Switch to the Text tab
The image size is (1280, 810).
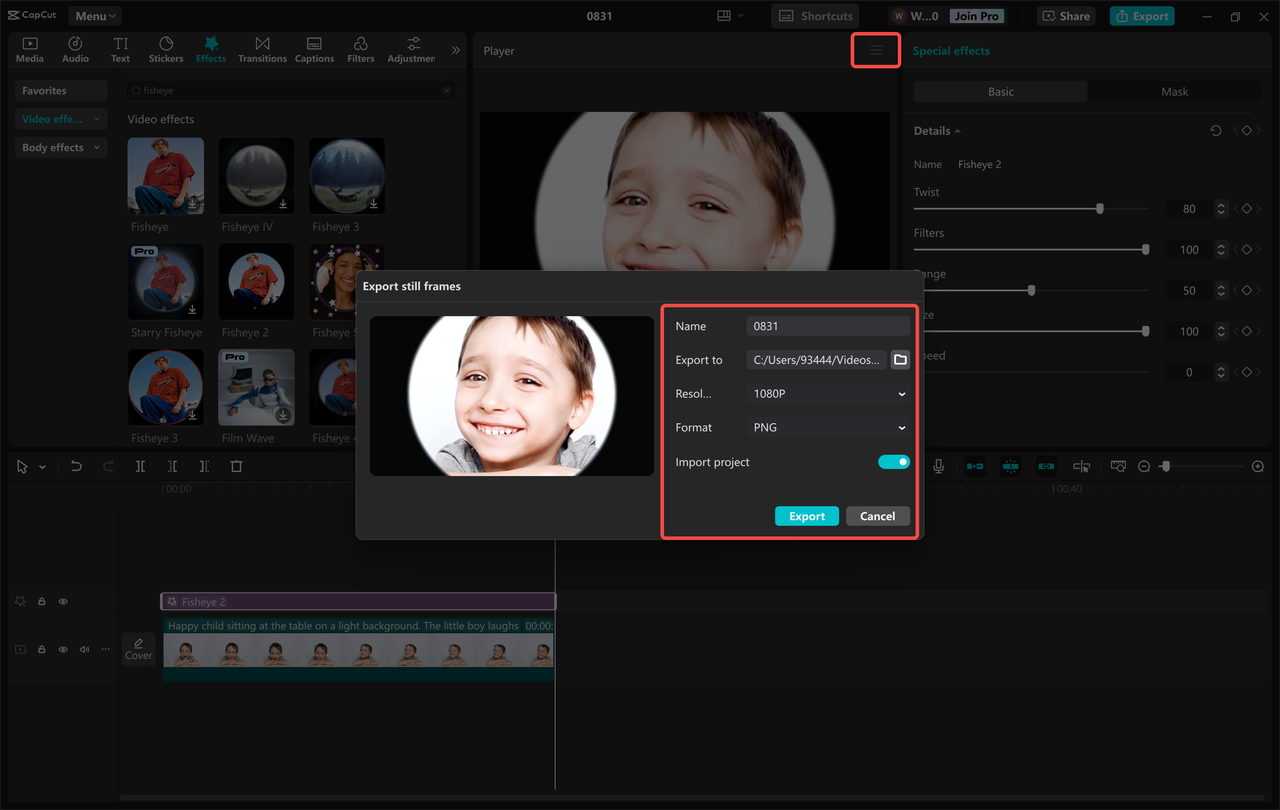point(120,50)
